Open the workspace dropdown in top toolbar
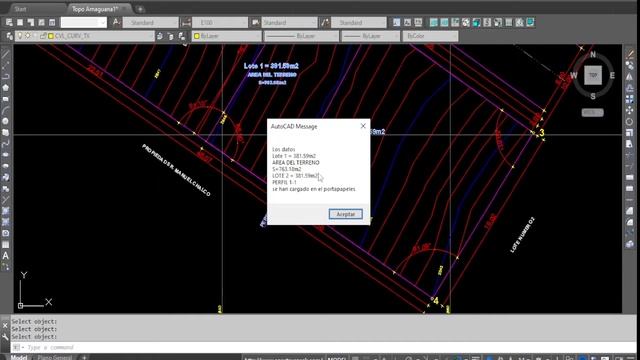The width and height of the screenshot is (640, 360). click(84, 22)
